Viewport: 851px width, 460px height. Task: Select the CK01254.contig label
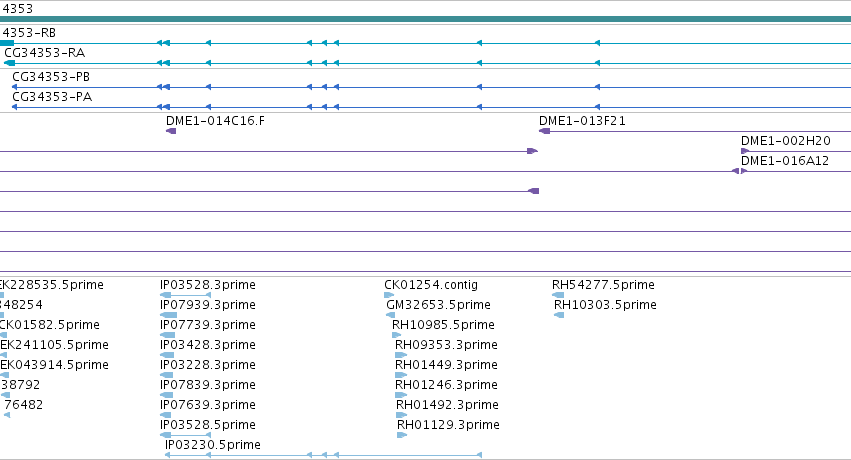[431, 285]
